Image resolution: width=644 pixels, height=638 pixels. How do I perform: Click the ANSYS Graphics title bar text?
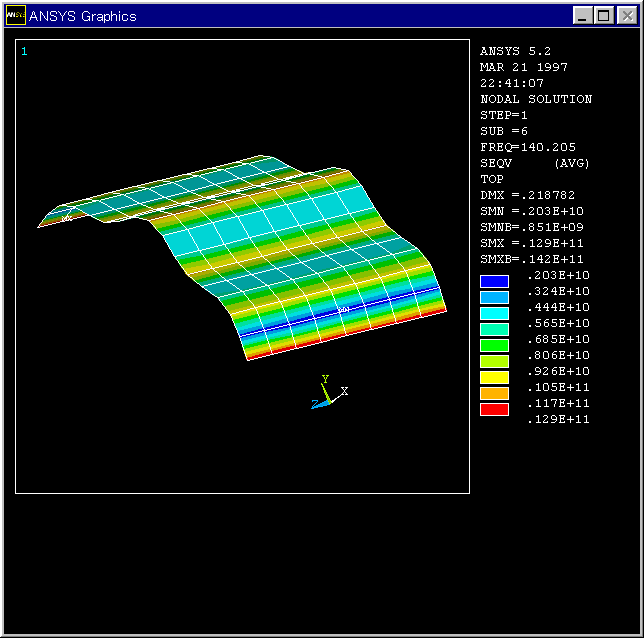[83, 16]
